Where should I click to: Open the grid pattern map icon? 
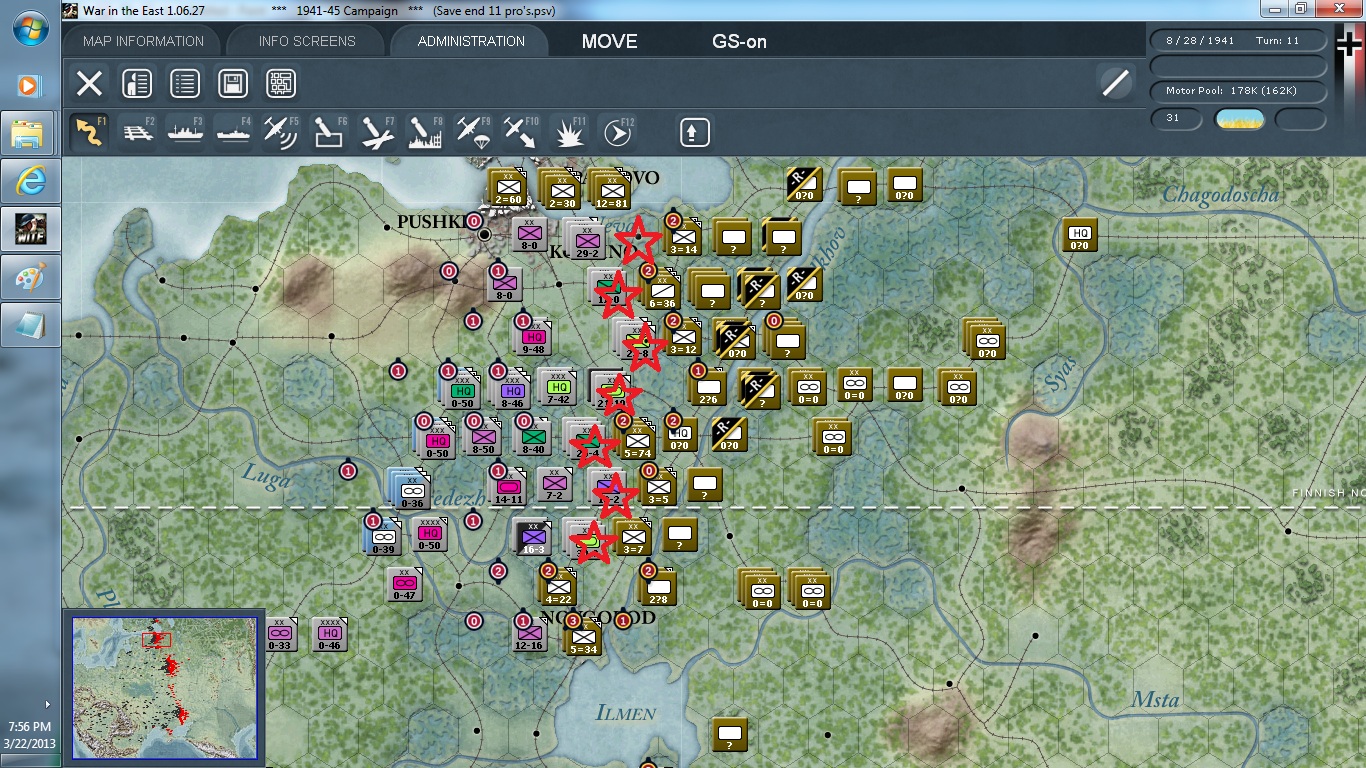(x=281, y=83)
